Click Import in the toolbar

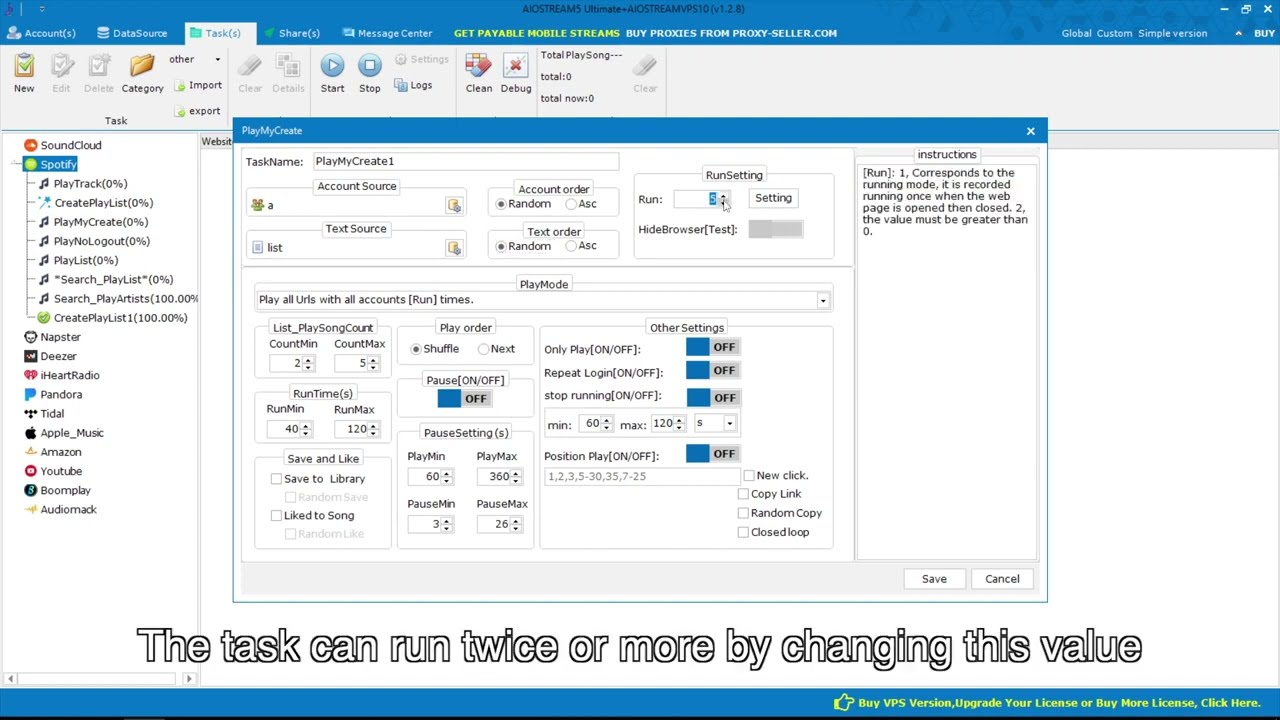(x=197, y=86)
